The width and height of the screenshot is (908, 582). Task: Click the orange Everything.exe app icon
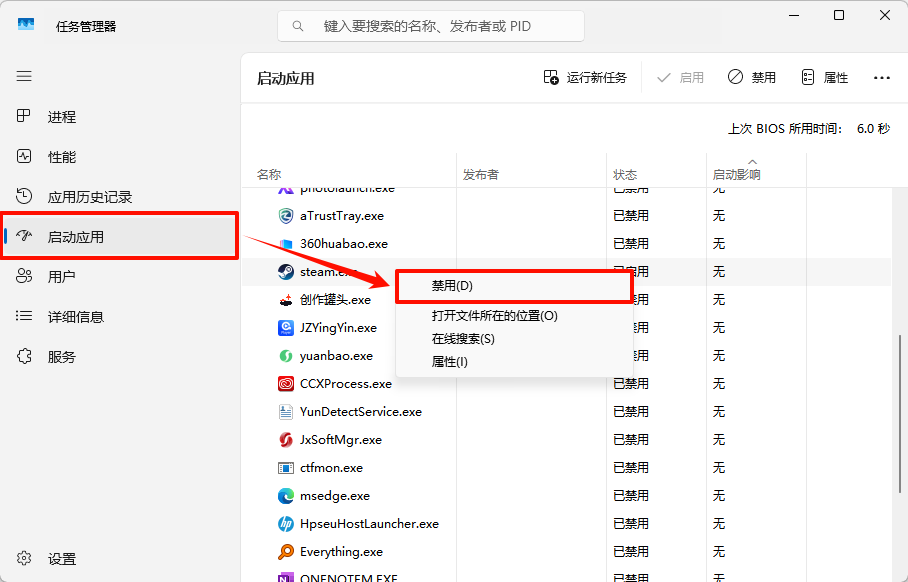tap(287, 551)
